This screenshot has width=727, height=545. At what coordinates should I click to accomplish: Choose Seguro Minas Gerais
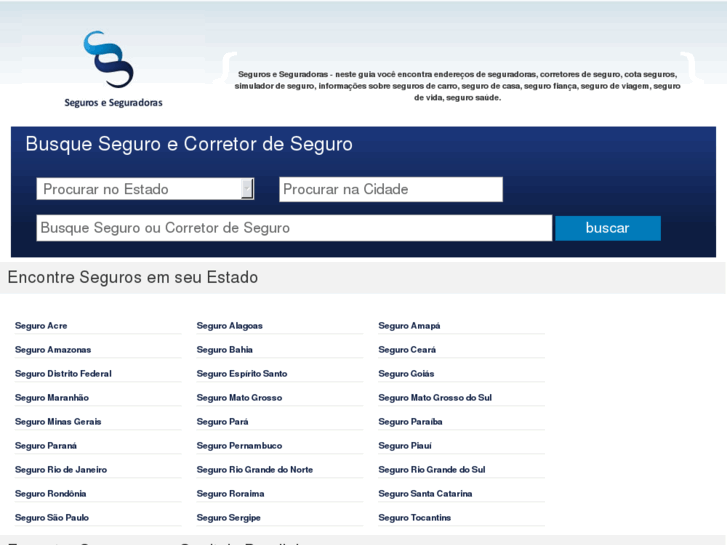tap(58, 422)
